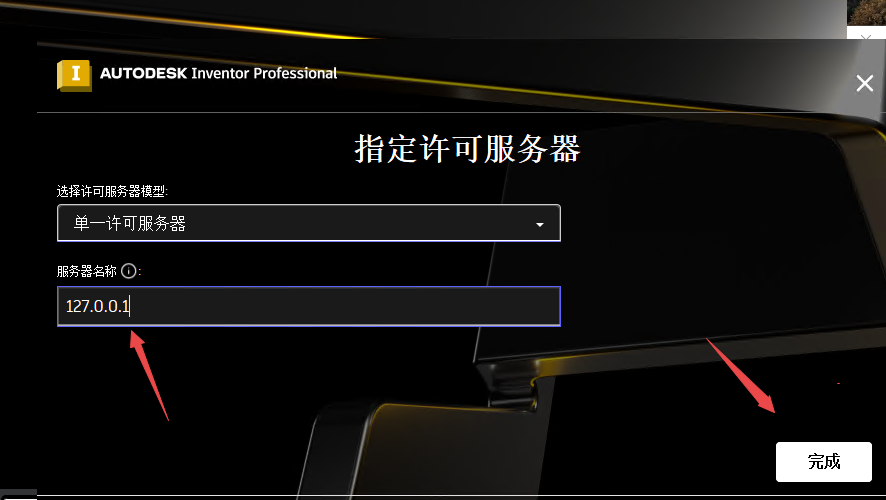Click the dropdown arrow in server model box
The width and height of the screenshot is (886, 500).
(x=540, y=224)
